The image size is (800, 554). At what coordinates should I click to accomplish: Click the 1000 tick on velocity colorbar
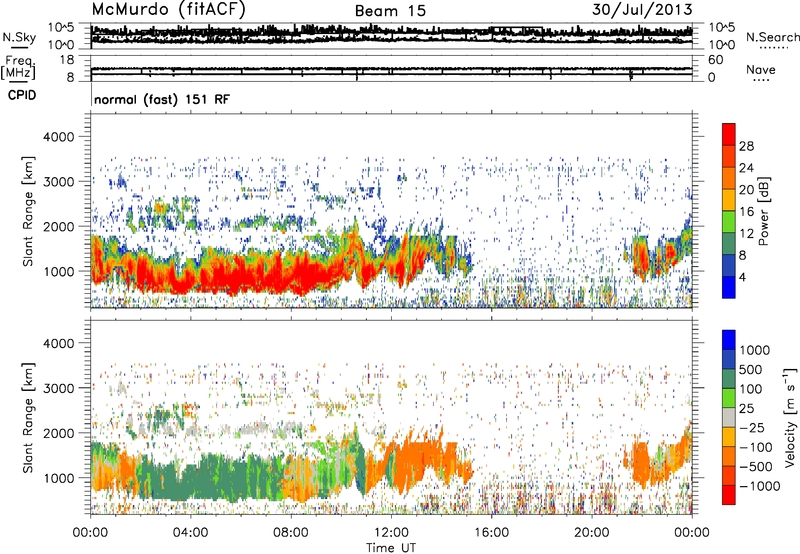[x=755, y=350]
